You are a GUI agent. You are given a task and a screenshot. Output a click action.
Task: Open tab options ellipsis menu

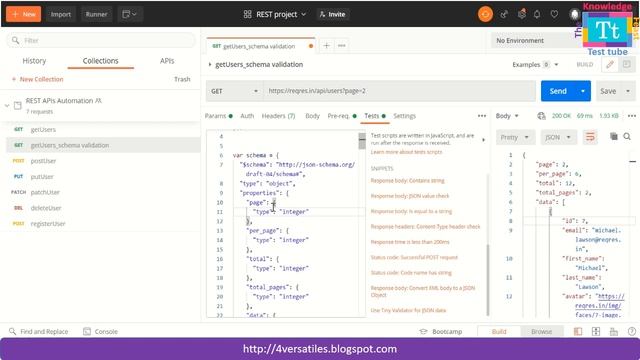pos(342,46)
